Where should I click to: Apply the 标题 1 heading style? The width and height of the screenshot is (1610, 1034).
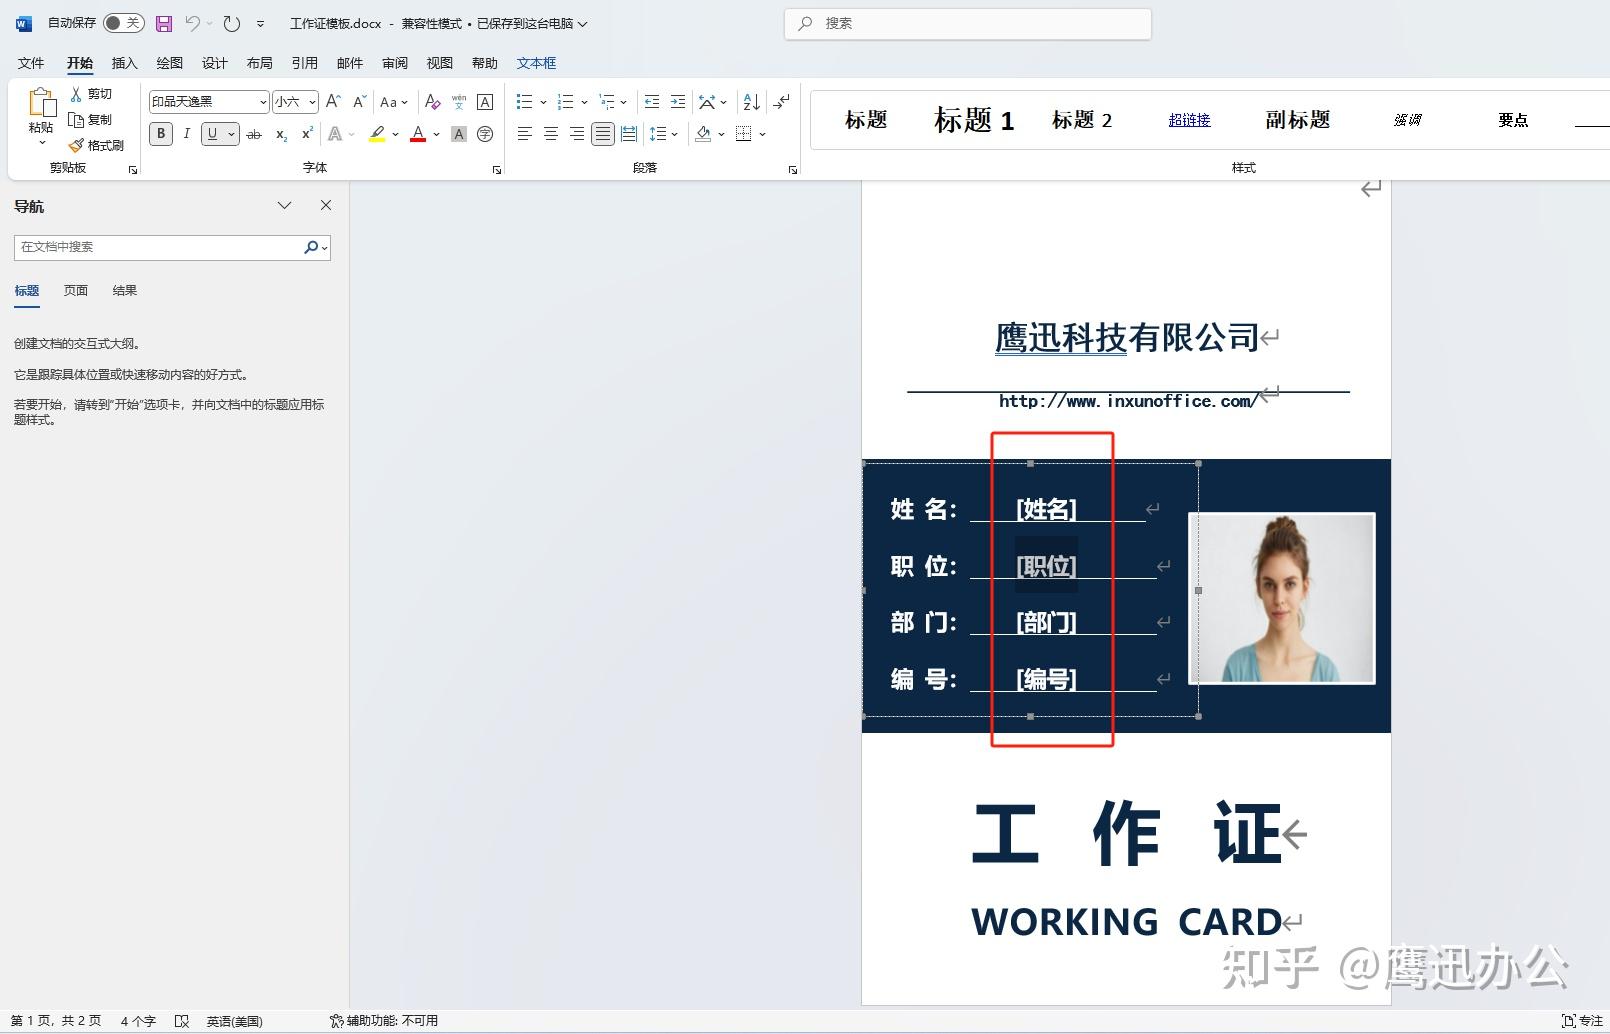pyautogui.click(x=972, y=120)
